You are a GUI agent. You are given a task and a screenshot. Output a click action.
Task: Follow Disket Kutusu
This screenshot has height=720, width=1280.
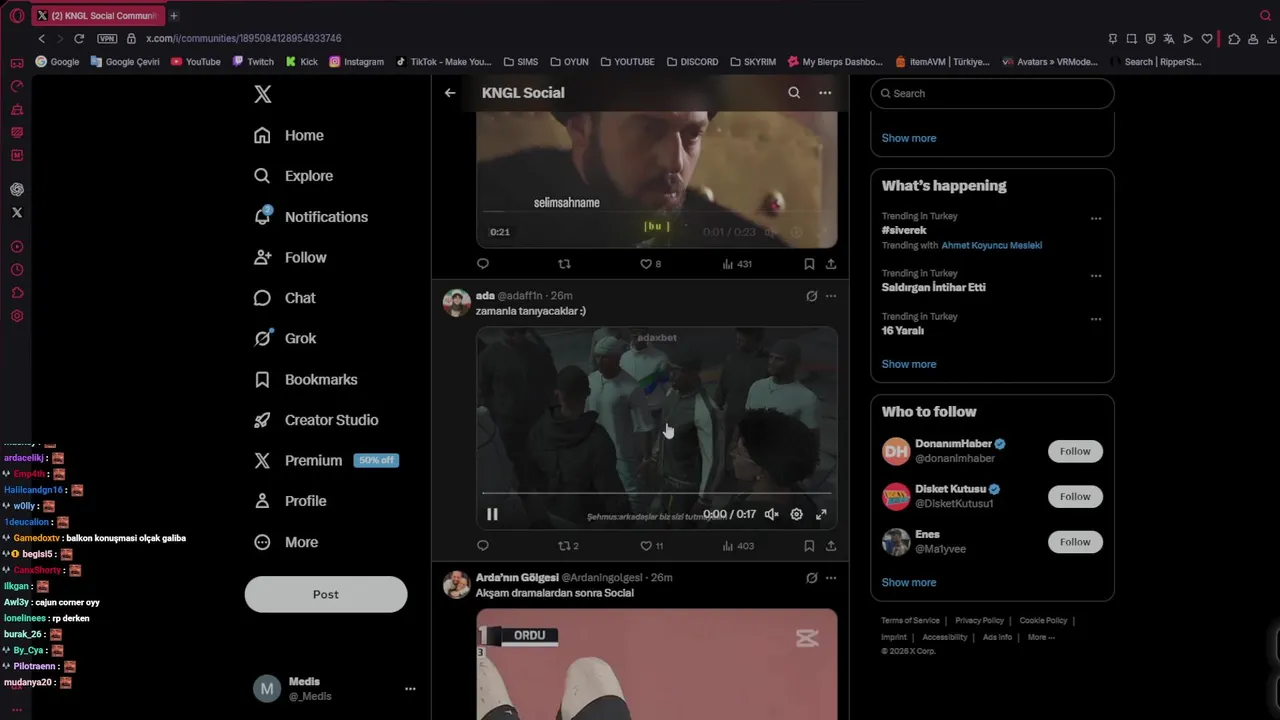click(1075, 497)
